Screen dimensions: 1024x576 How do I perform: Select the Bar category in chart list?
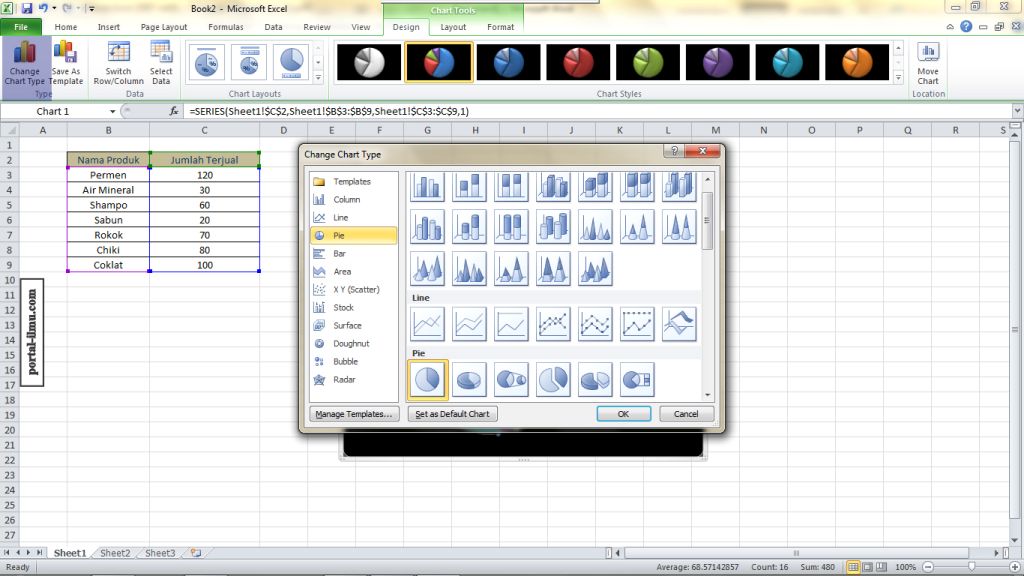click(x=353, y=253)
